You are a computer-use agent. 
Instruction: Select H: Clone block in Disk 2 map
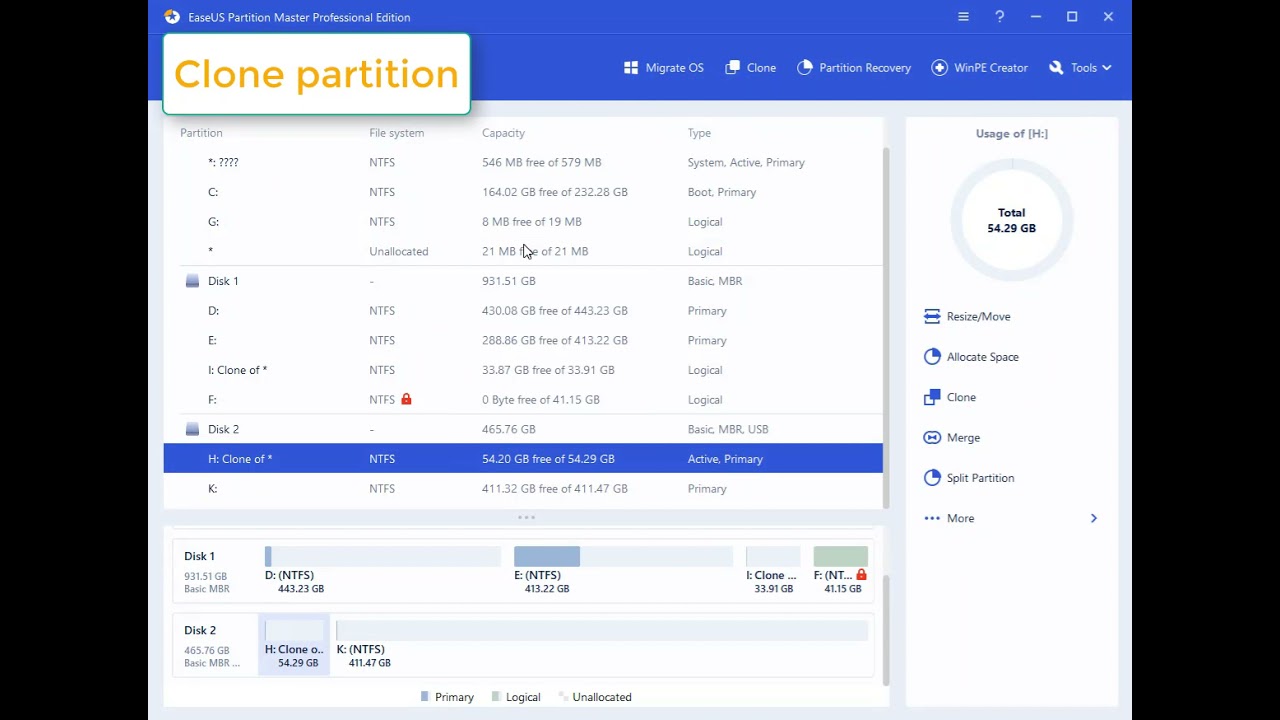pyautogui.click(x=294, y=645)
